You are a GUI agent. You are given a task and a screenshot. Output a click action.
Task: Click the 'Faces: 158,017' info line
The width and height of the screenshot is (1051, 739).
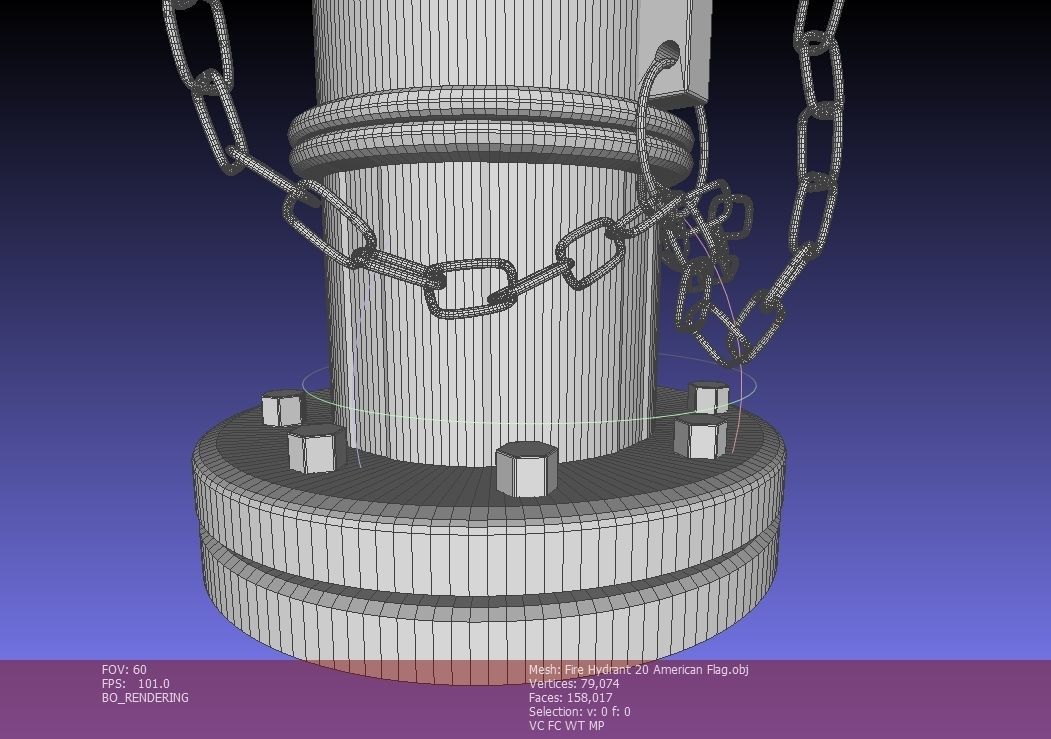[x=570, y=697]
